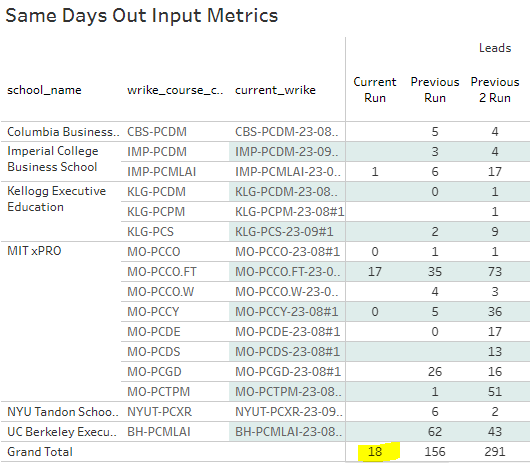Image resolution: width=530 pixels, height=463 pixels.
Task: Select the KLG-PCPM course code
Action: tap(156, 212)
